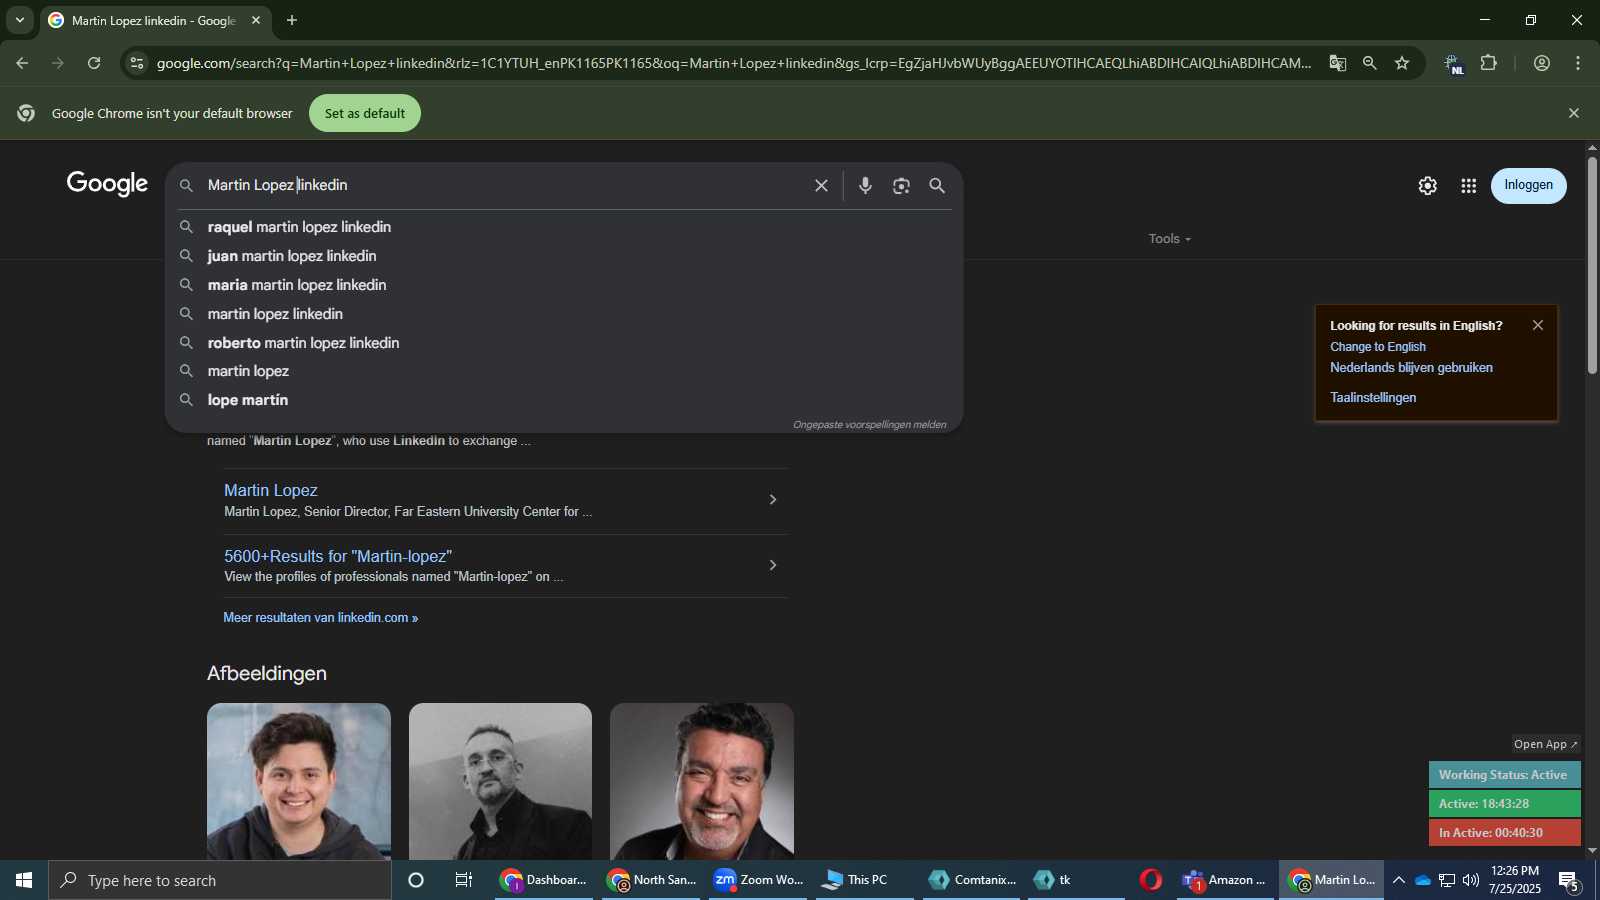Screen dimensions: 1600x900
Task: Bookmark this tab with star icon
Action: click(x=1402, y=63)
